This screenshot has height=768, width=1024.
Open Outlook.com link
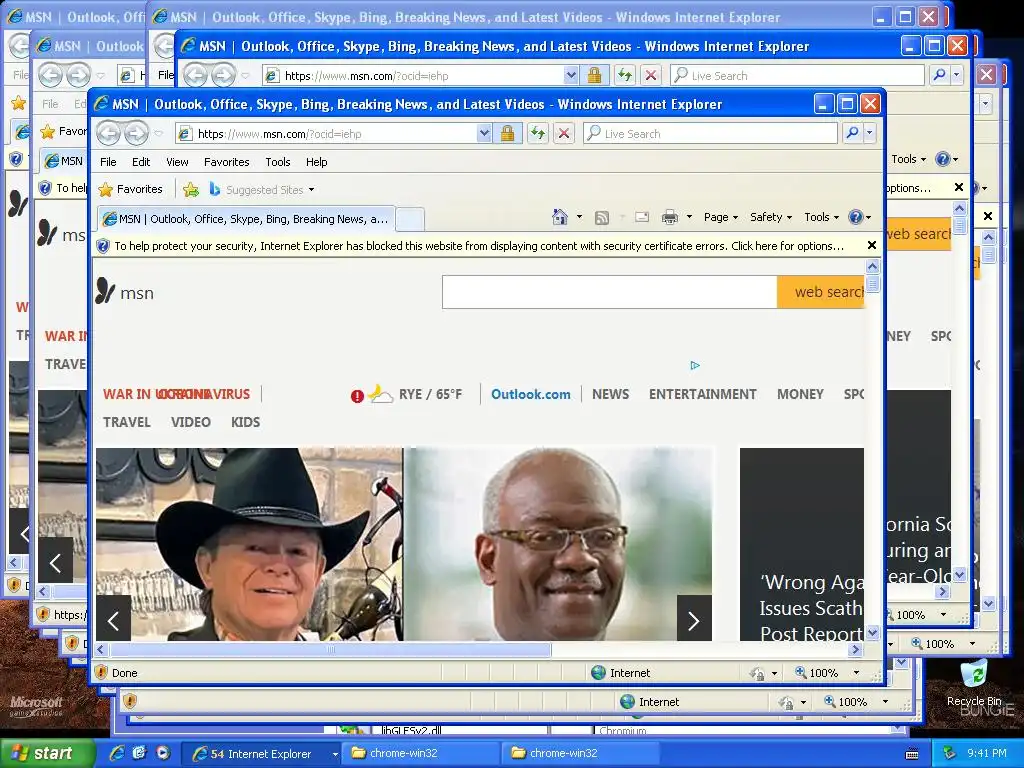(530, 394)
